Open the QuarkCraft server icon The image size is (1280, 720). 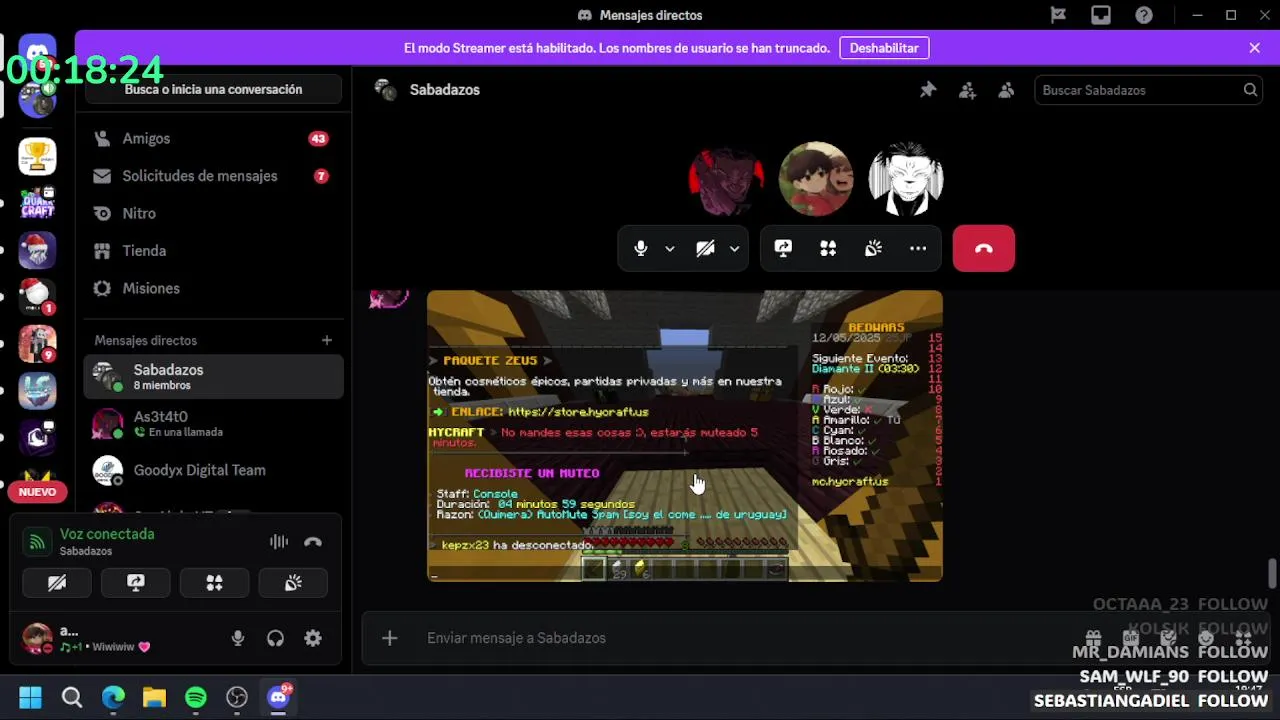tap(37, 203)
